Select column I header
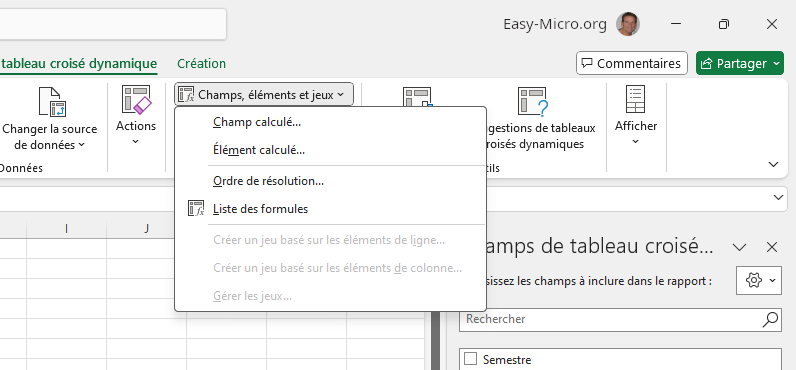This screenshot has width=796, height=370. pos(67,229)
